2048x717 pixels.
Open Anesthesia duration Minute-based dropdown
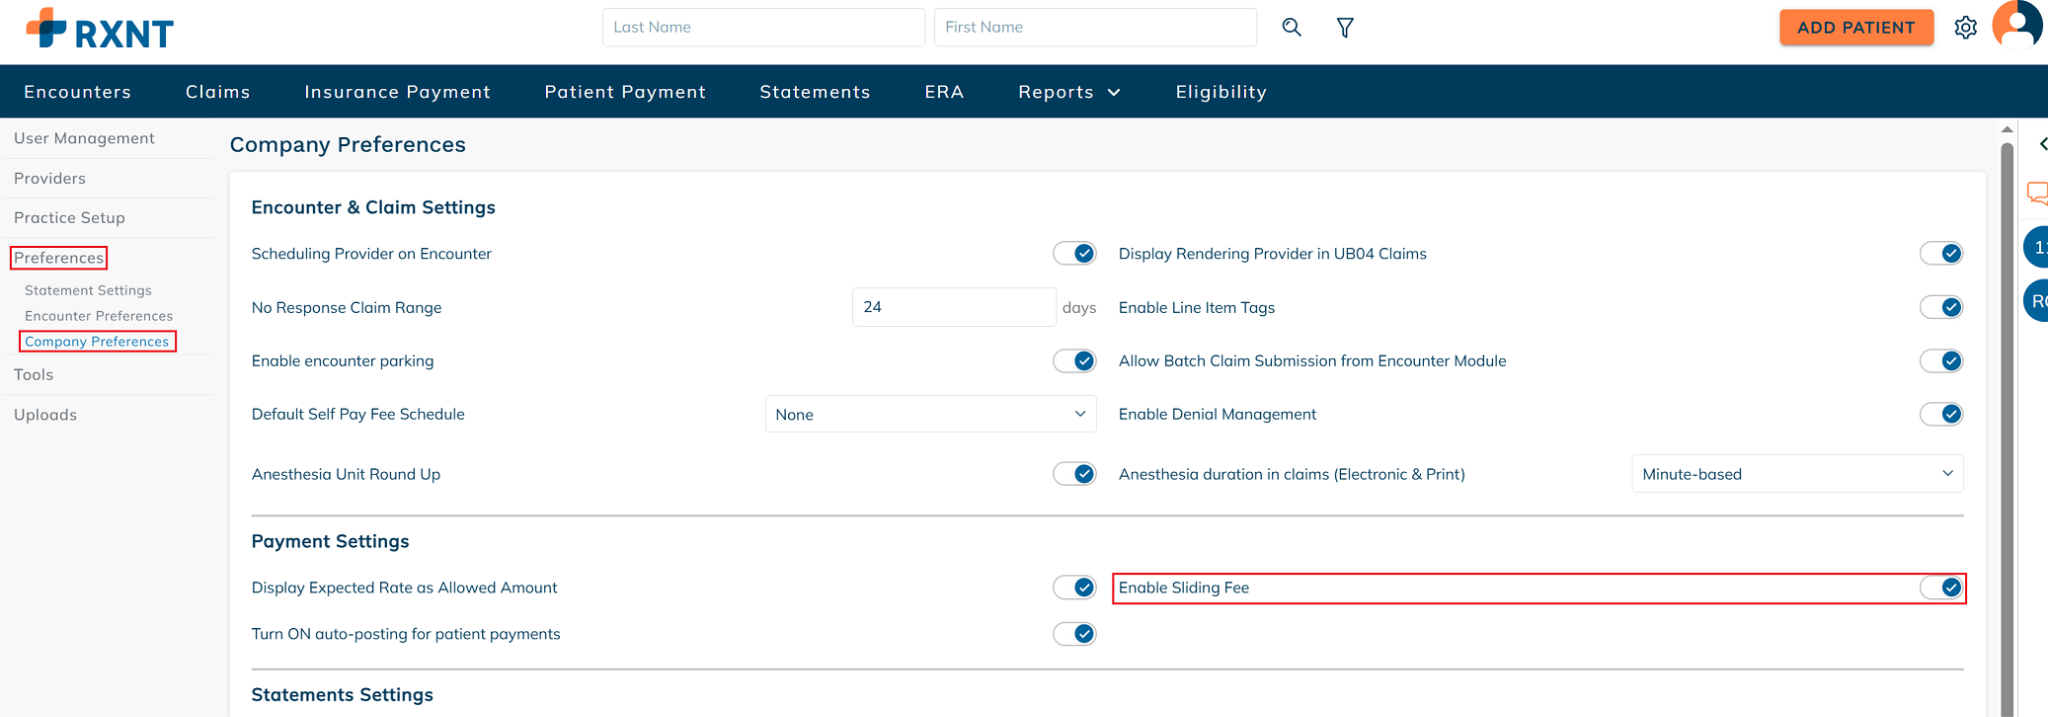(x=1797, y=474)
